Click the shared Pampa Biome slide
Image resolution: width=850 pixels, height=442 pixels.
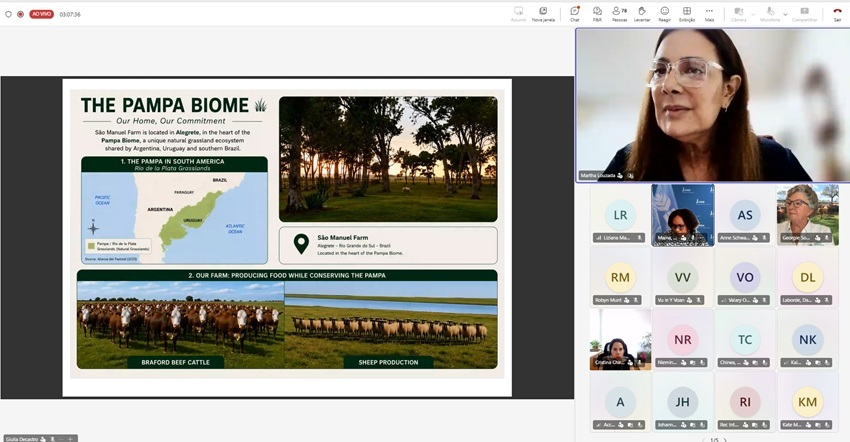(x=287, y=238)
